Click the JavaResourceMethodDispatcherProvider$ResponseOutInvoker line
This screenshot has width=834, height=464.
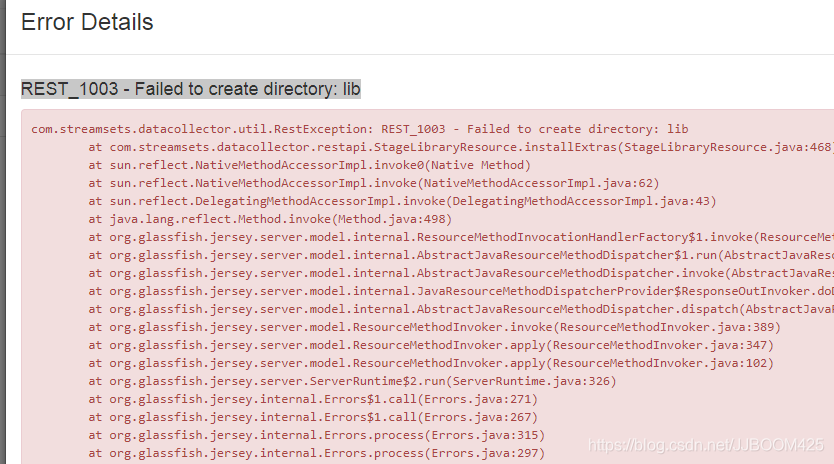tap(461, 292)
